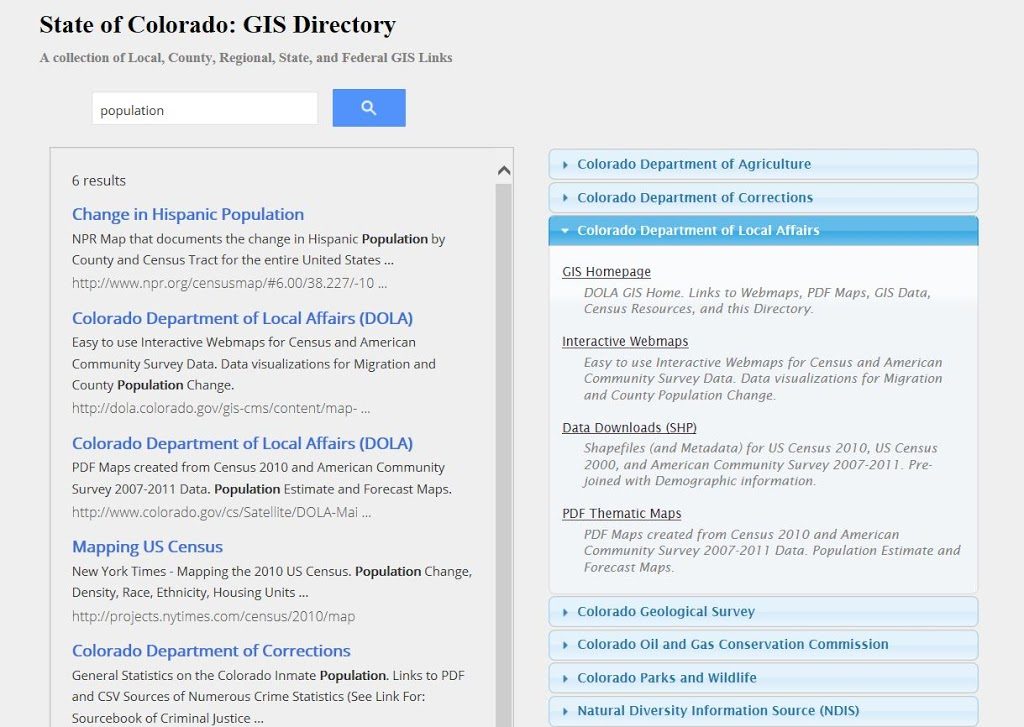1024x727 pixels.
Task: Open the Data Downloads (SHP) link
Action: (629, 428)
